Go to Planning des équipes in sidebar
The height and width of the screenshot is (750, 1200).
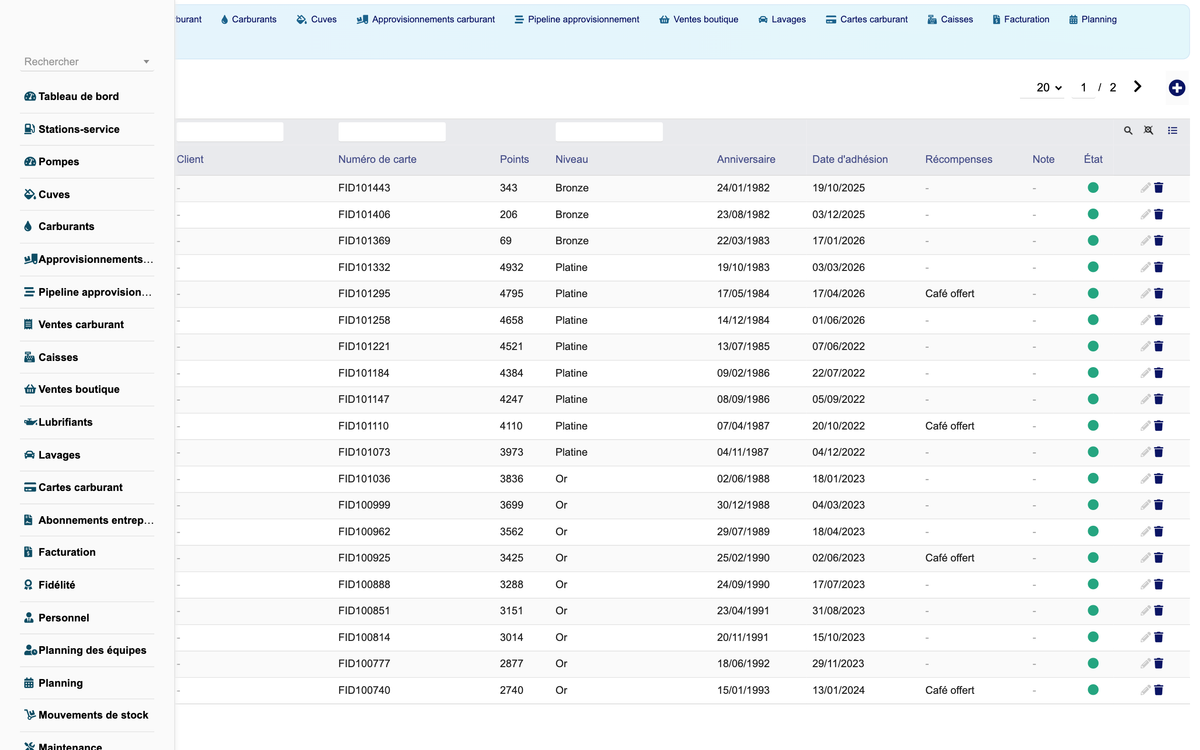click(85, 650)
